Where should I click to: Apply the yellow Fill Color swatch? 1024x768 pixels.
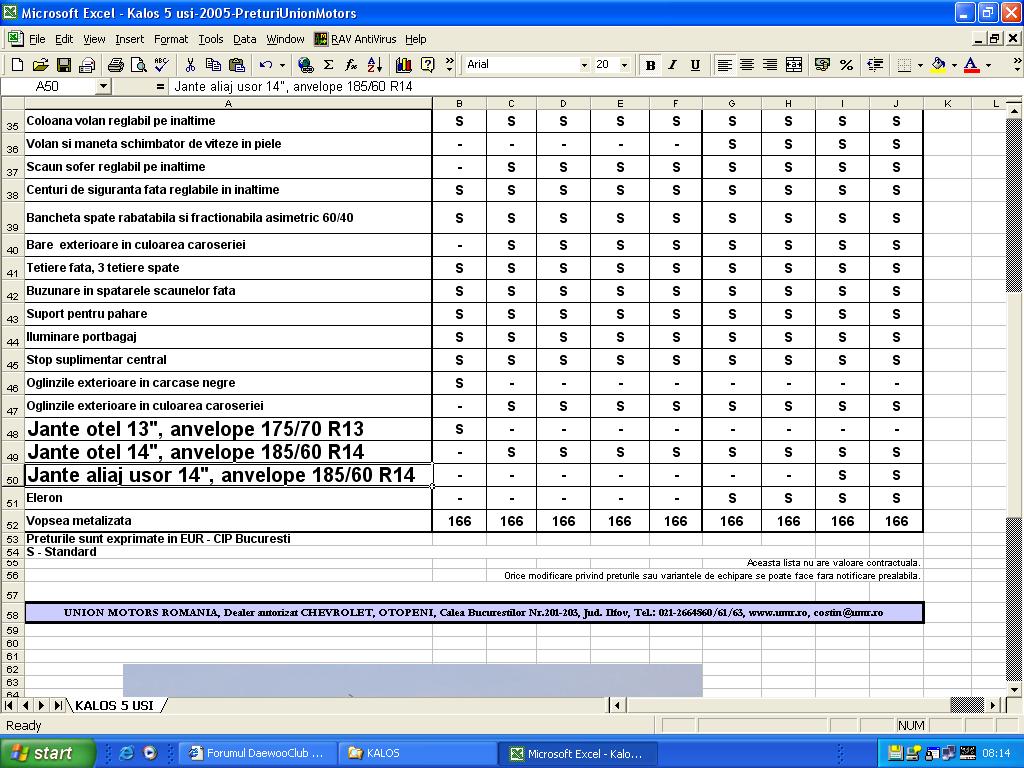click(x=938, y=65)
